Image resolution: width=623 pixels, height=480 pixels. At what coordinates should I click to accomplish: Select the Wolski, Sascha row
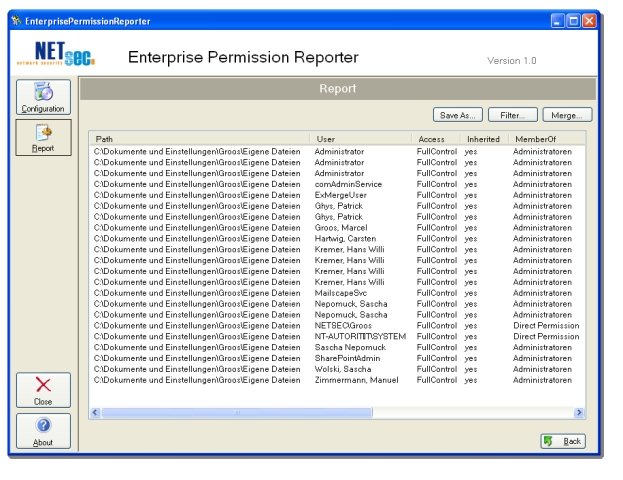tap(337, 369)
